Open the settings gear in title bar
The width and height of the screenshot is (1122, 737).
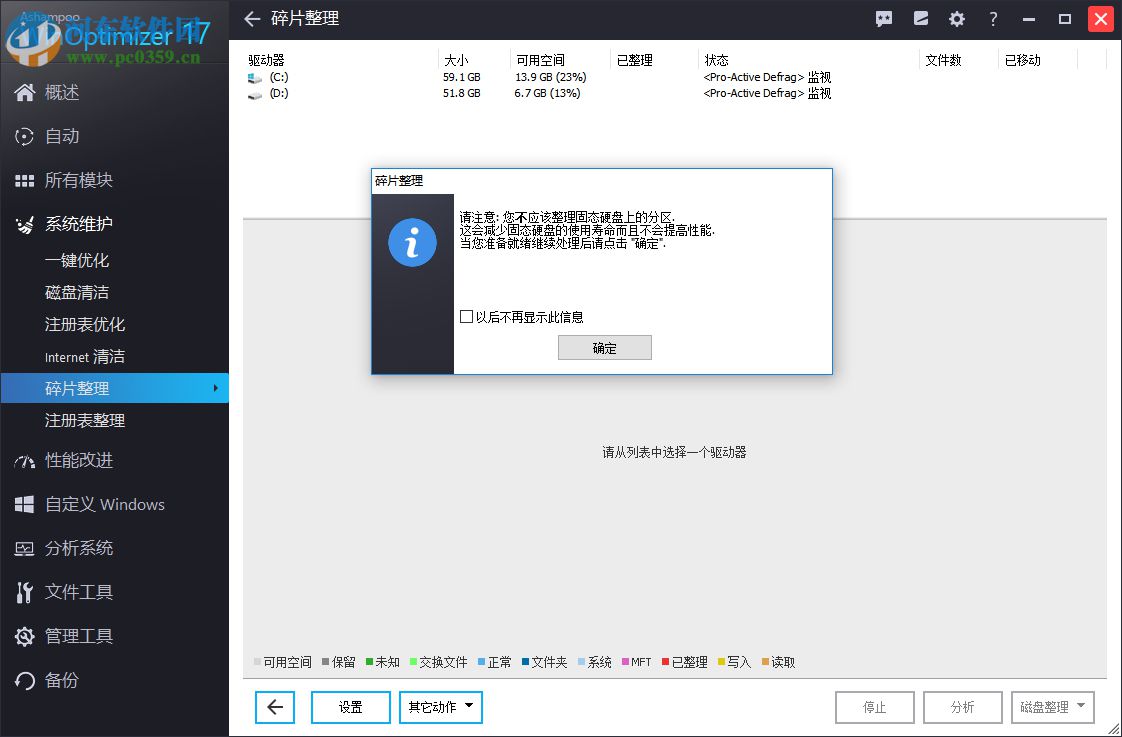956,19
